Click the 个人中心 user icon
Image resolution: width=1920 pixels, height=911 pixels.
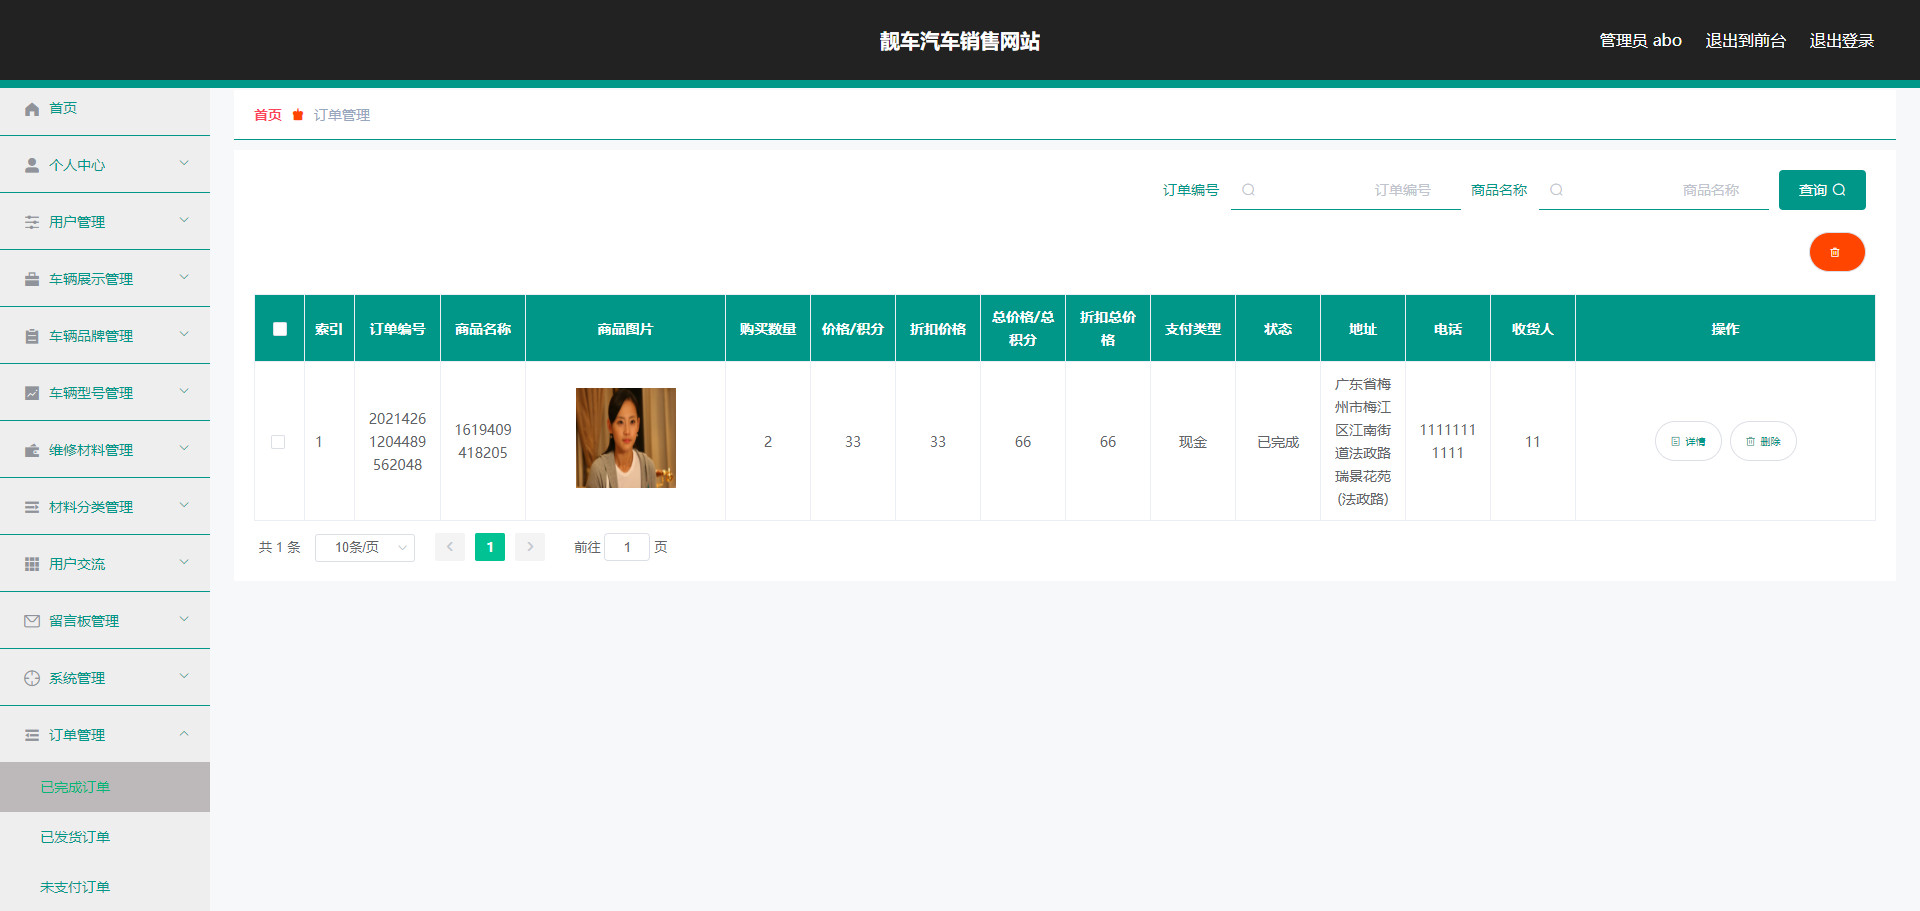point(32,166)
